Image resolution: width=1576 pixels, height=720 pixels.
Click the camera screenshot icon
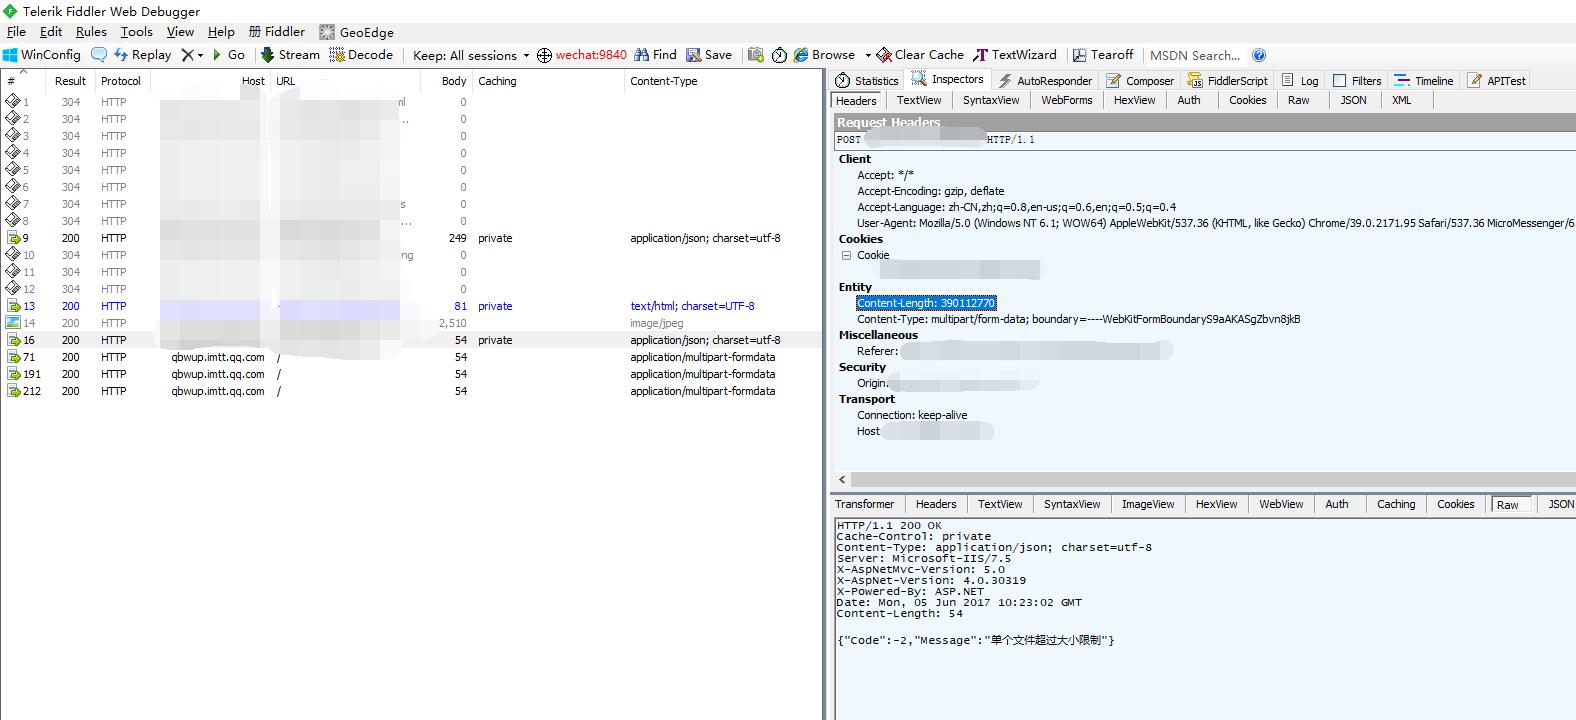pyautogui.click(x=756, y=55)
